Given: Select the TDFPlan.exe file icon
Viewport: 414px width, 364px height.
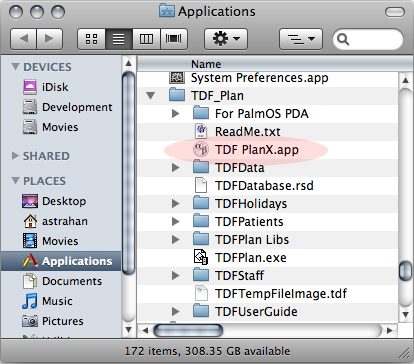Looking at the screenshot, I should tap(201, 257).
